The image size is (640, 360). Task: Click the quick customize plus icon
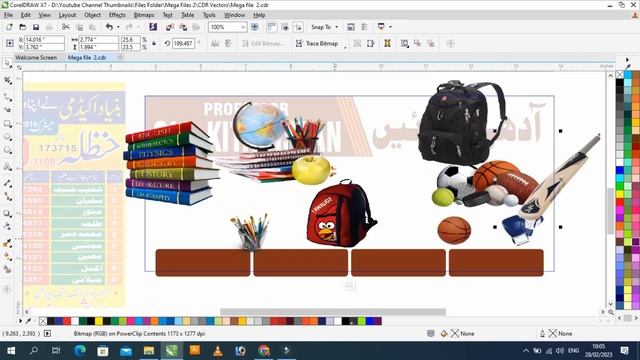pyautogui.click(x=451, y=43)
